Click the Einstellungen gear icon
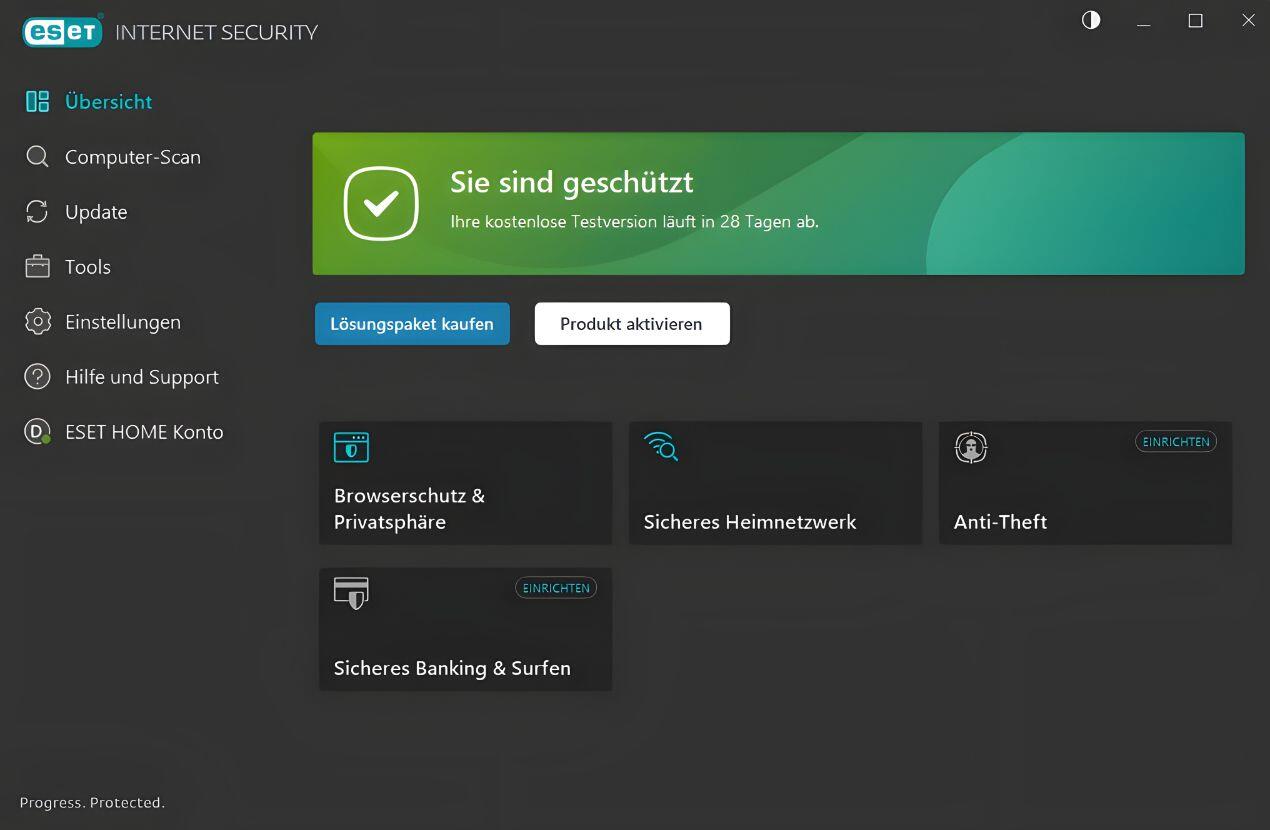1270x830 pixels. point(37,322)
